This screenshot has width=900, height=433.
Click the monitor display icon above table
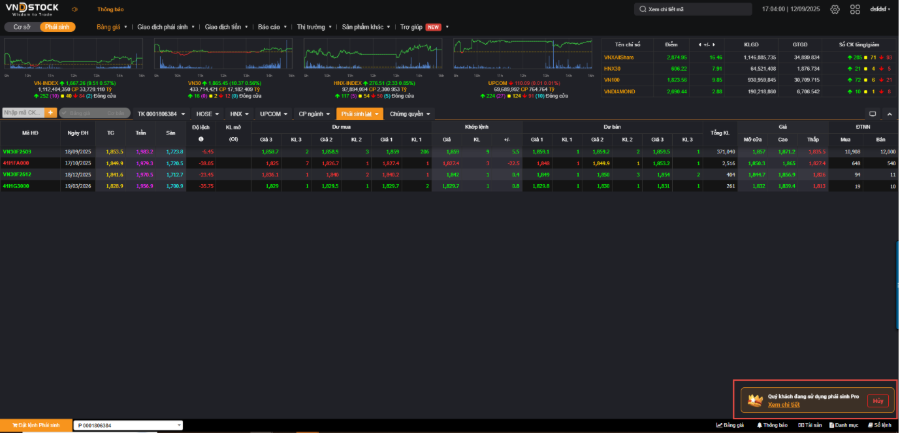point(872,114)
